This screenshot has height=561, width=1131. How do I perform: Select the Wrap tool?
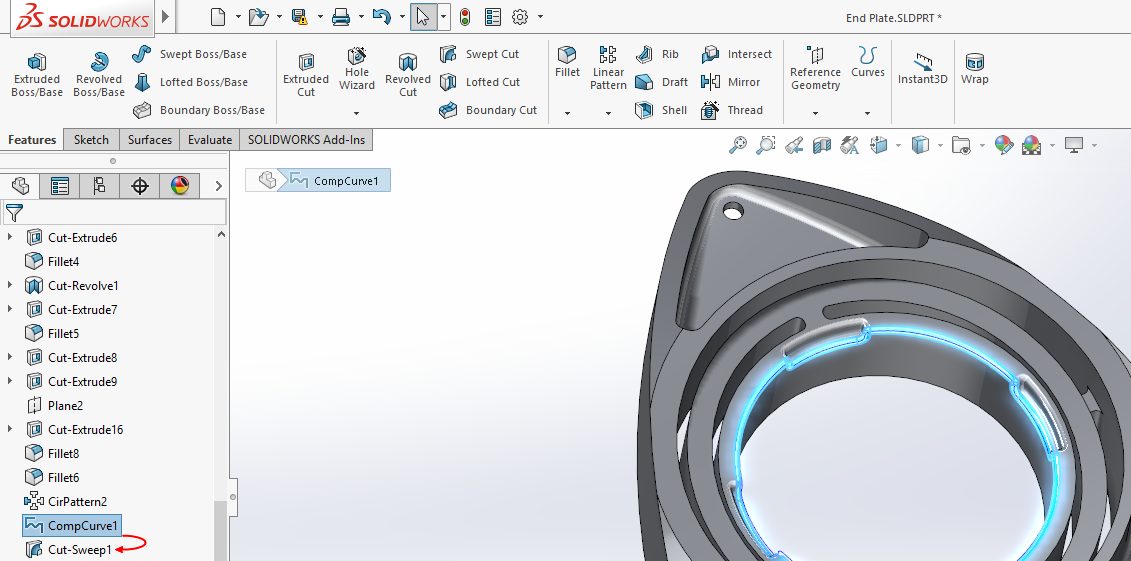point(974,69)
